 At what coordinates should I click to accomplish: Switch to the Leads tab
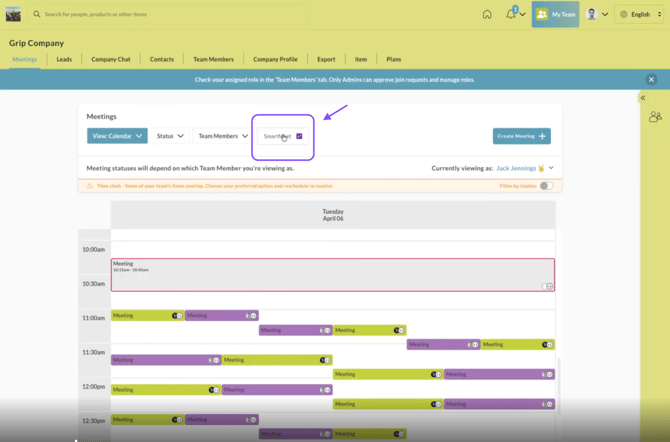[64, 59]
